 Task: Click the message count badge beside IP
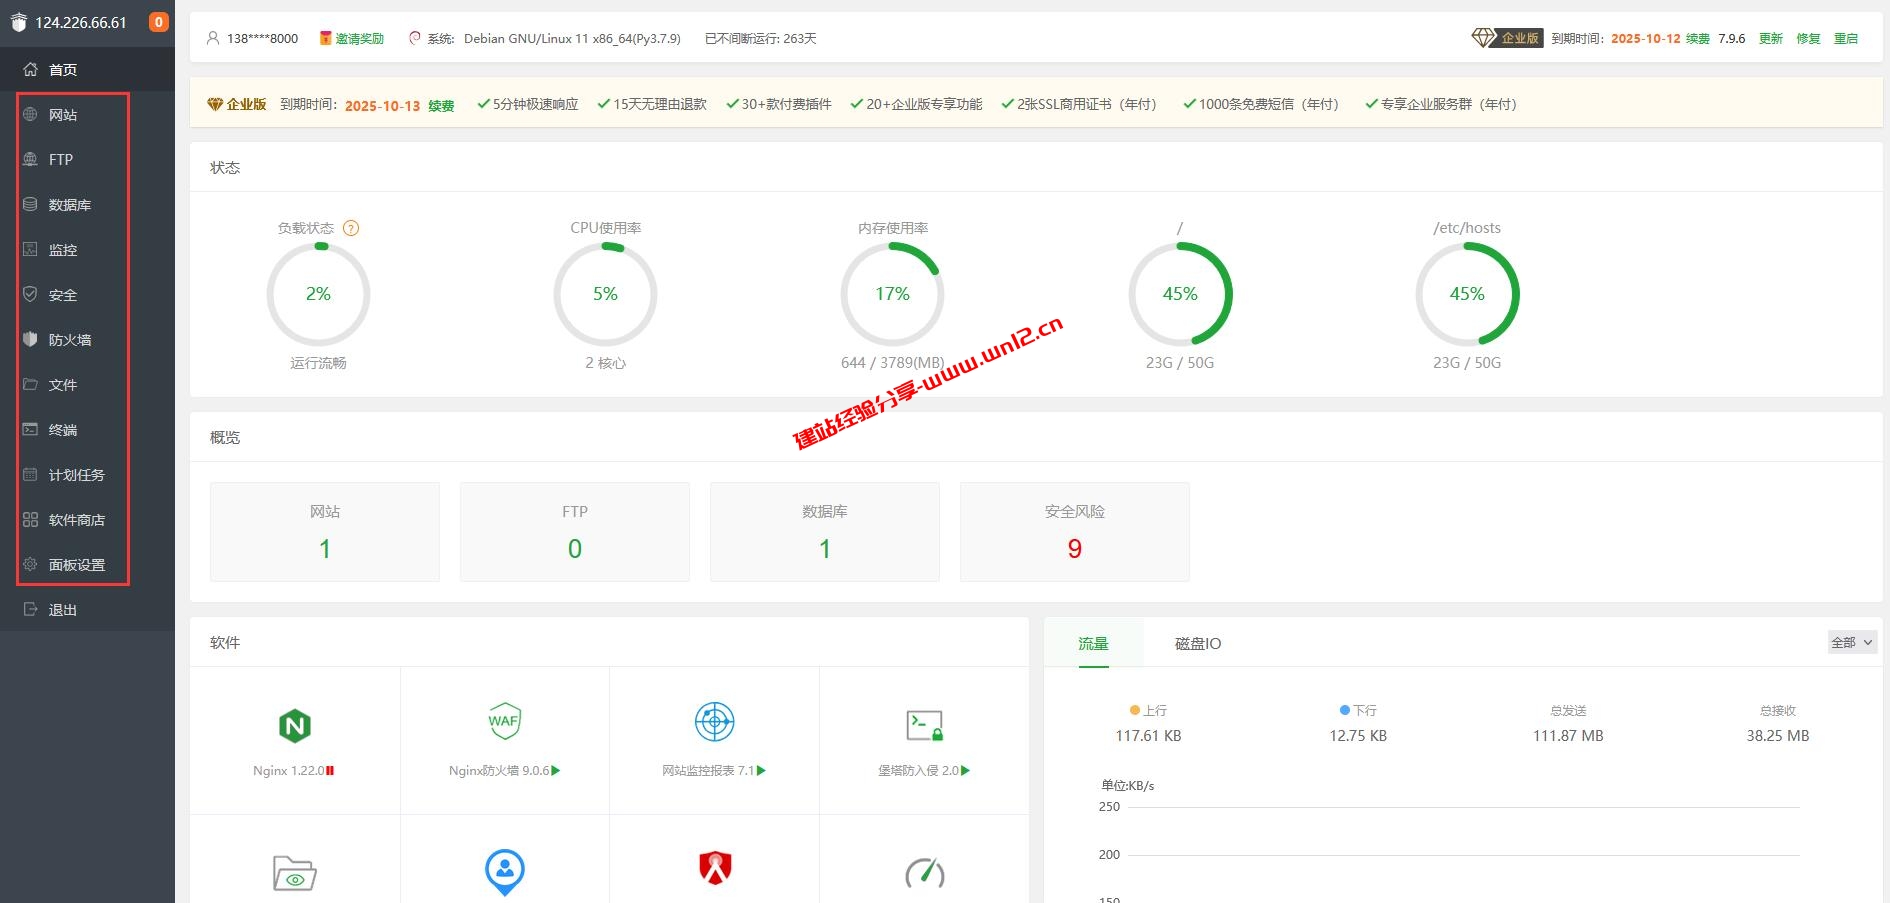tap(158, 22)
